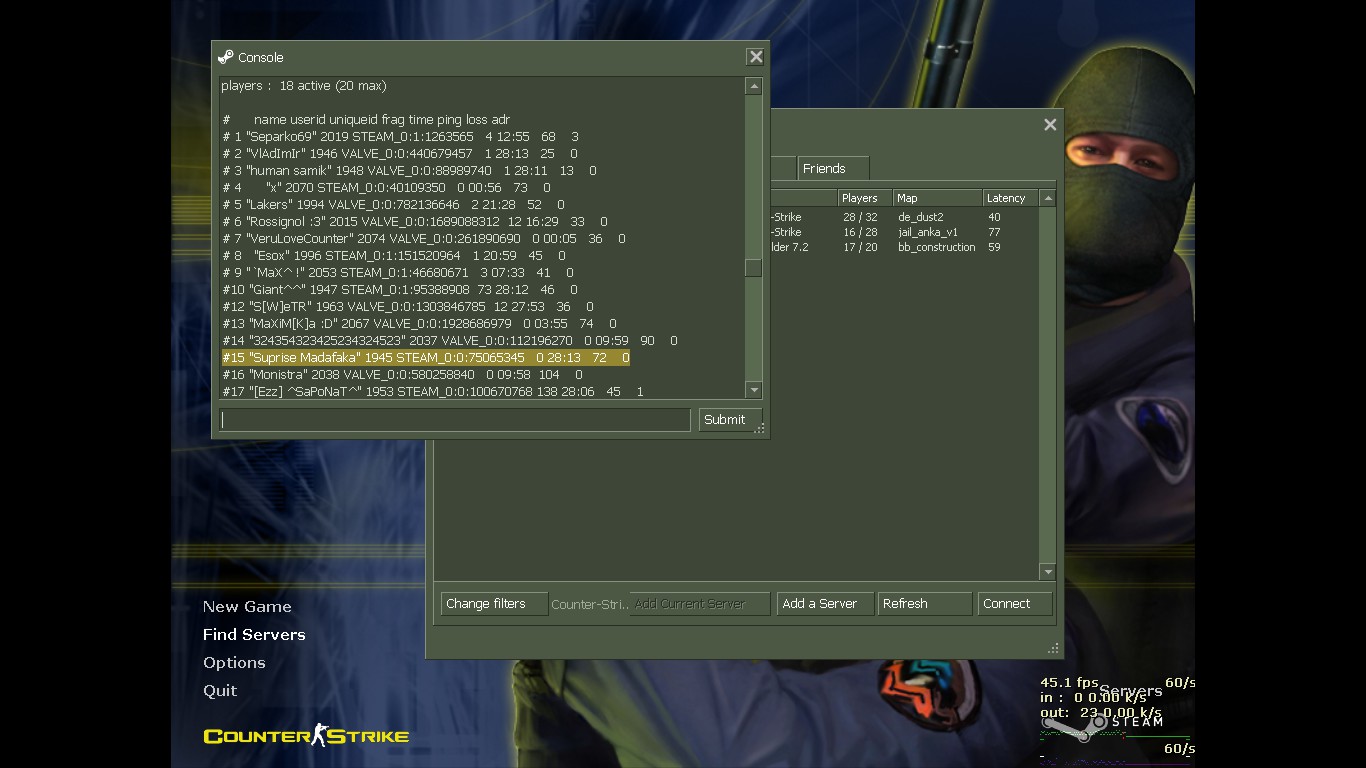Click the "MaXiM[K]a :D" player line
1366x768 pixels.
419,323
